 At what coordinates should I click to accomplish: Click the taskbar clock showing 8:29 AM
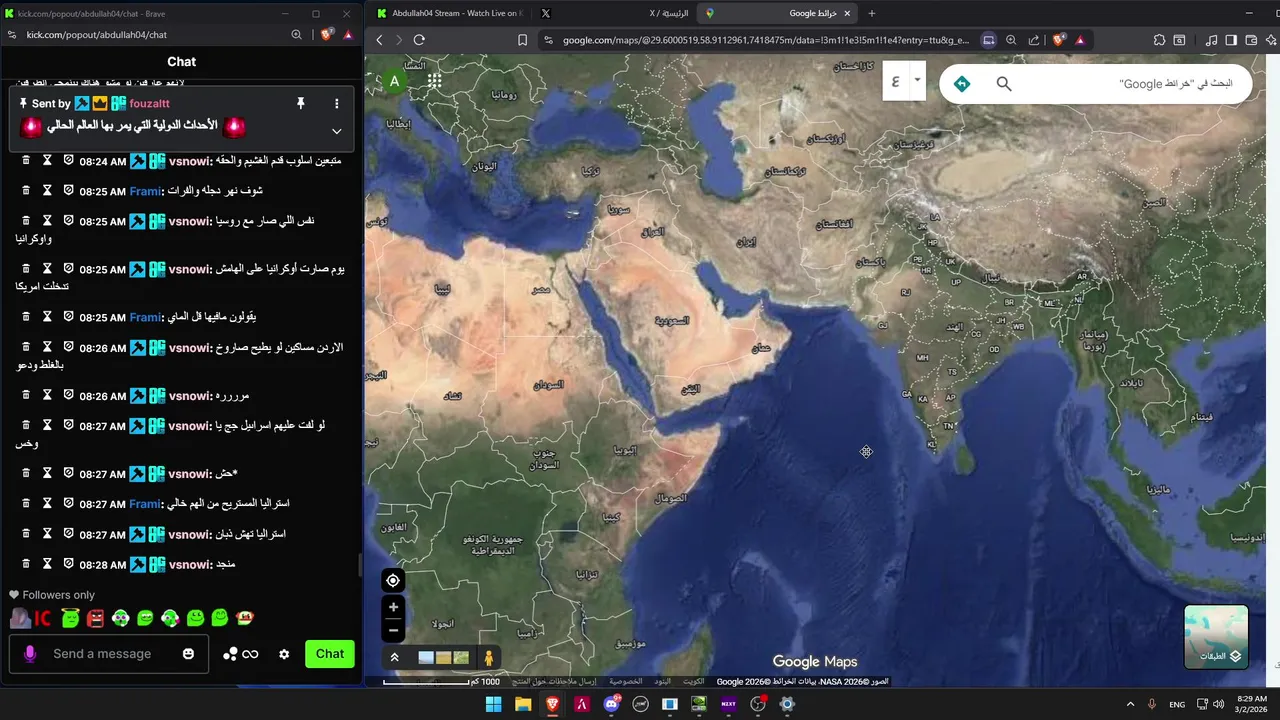1252,704
